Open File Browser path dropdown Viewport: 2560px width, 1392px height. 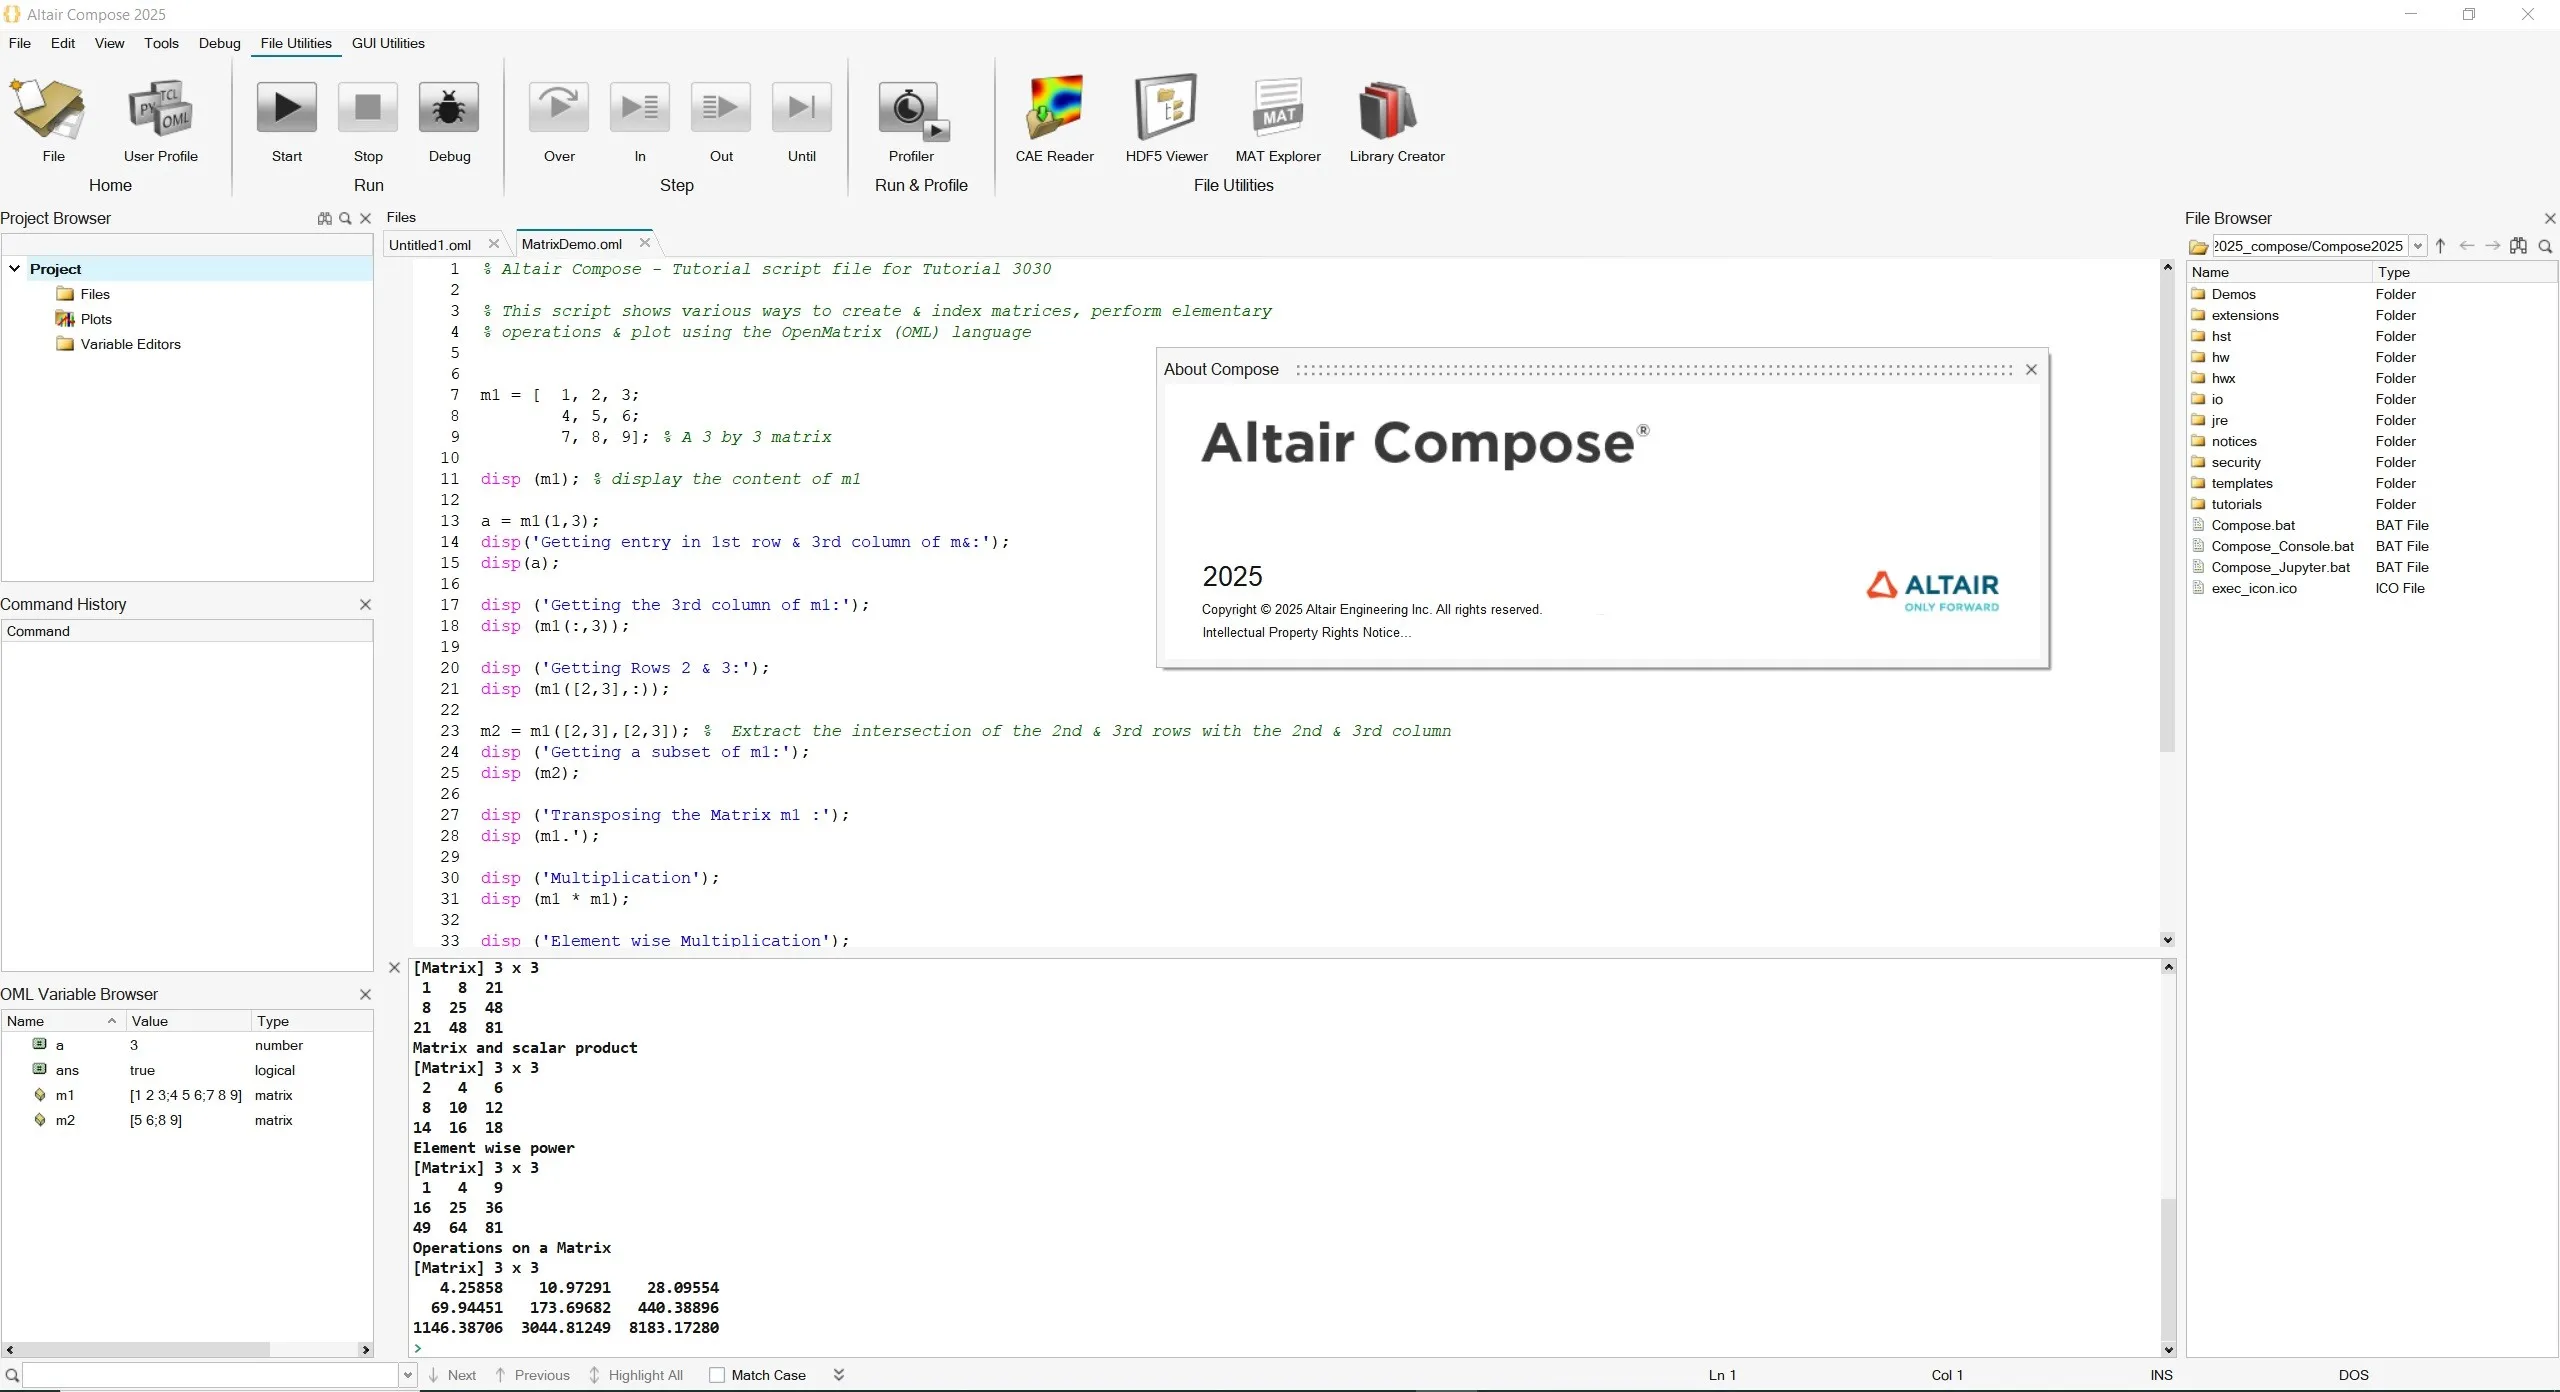click(x=2418, y=247)
